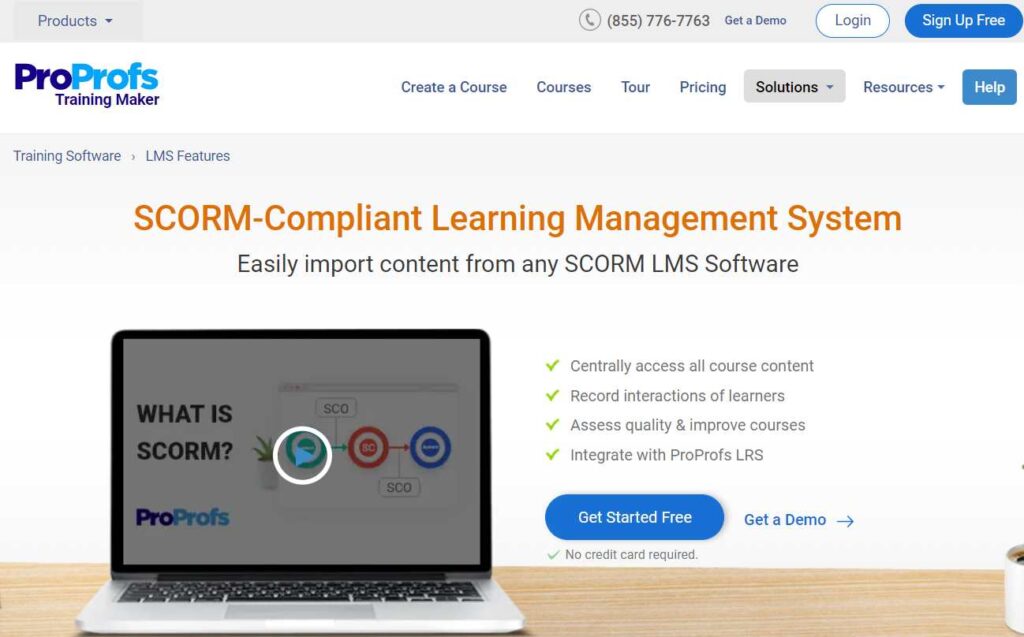Click the Training Software breadcrumb

pyautogui.click(x=67, y=156)
